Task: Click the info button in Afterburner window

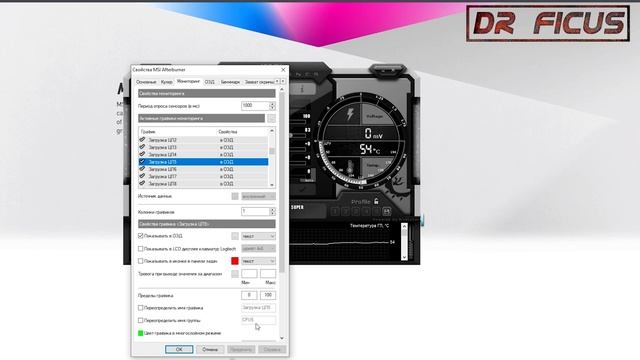Action: (x=302, y=89)
